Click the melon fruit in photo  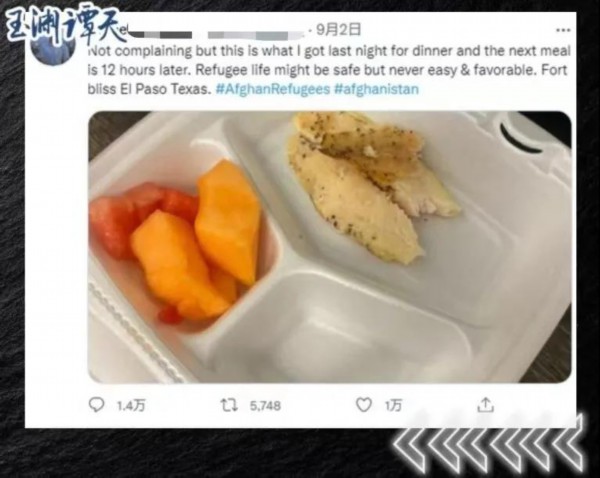point(197,239)
